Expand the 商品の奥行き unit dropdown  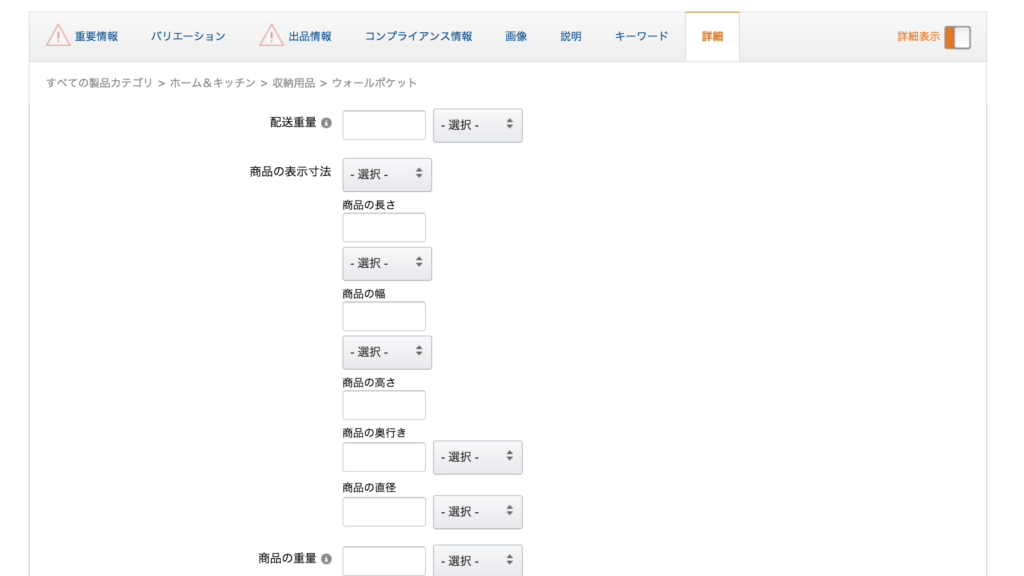(x=477, y=457)
